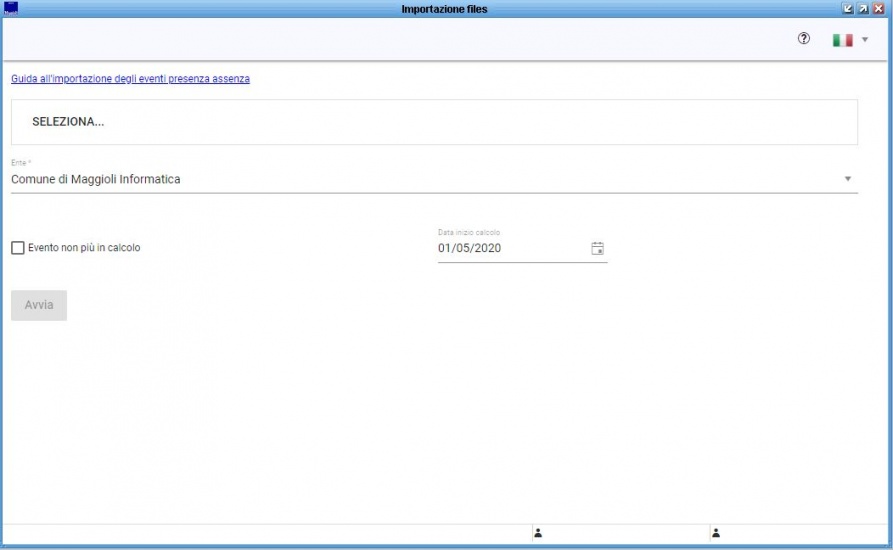Enable Evento non più in calcolo checkbox
893x550 pixels.
click(18, 248)
